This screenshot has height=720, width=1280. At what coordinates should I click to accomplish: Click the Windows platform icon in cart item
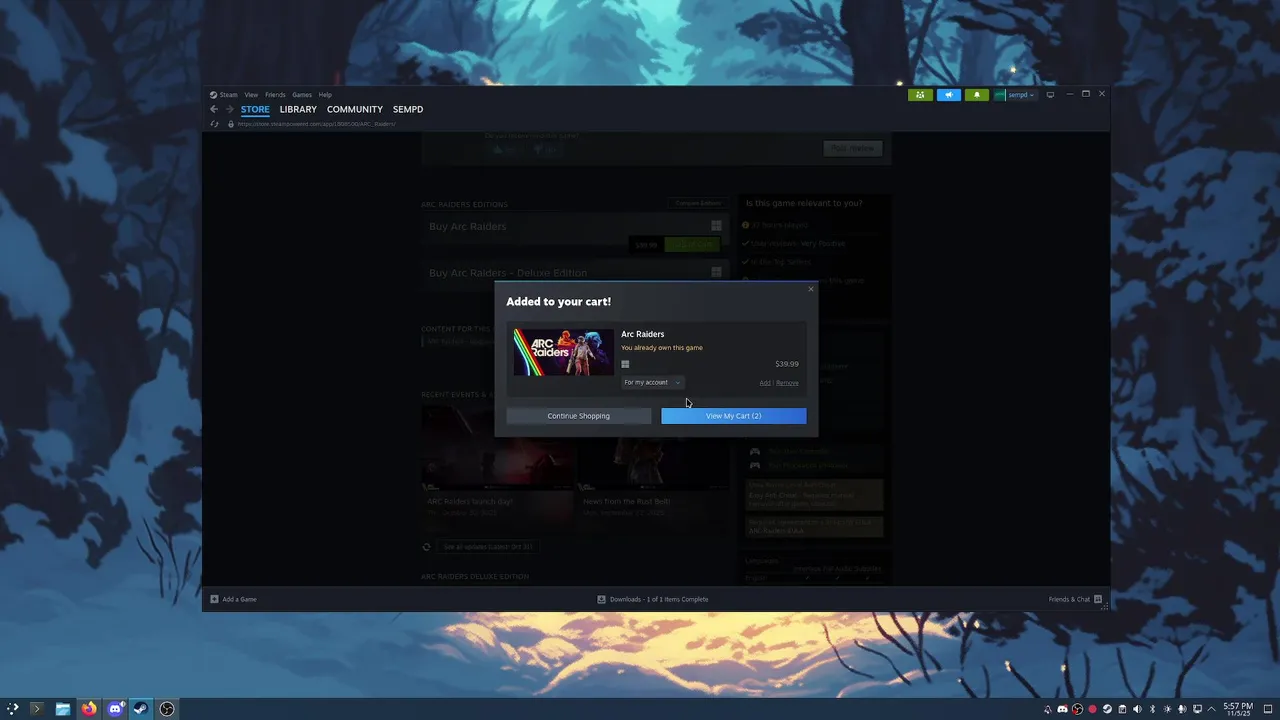(x=625, y=364)
